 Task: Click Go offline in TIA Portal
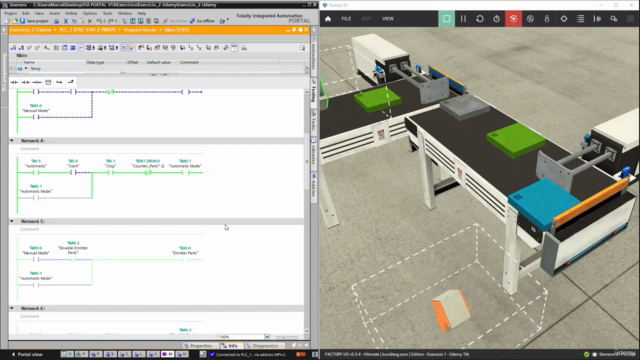point(202,21)
